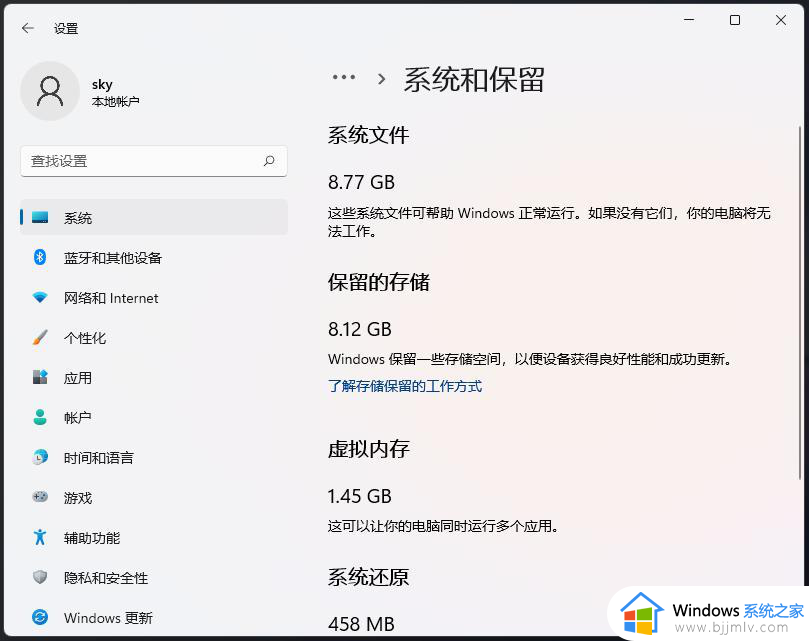Click the gamepad icon for 游戏

tap(40, 497)
